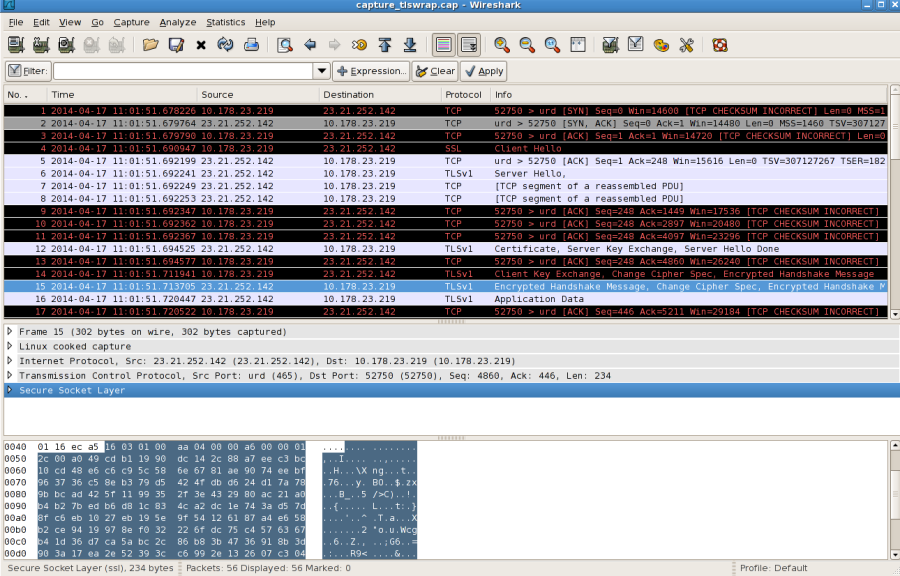Viewport: 900px width, 576px height.
Task: Open Preferences using the scissors-tools icon
Action: pos(687,44)
